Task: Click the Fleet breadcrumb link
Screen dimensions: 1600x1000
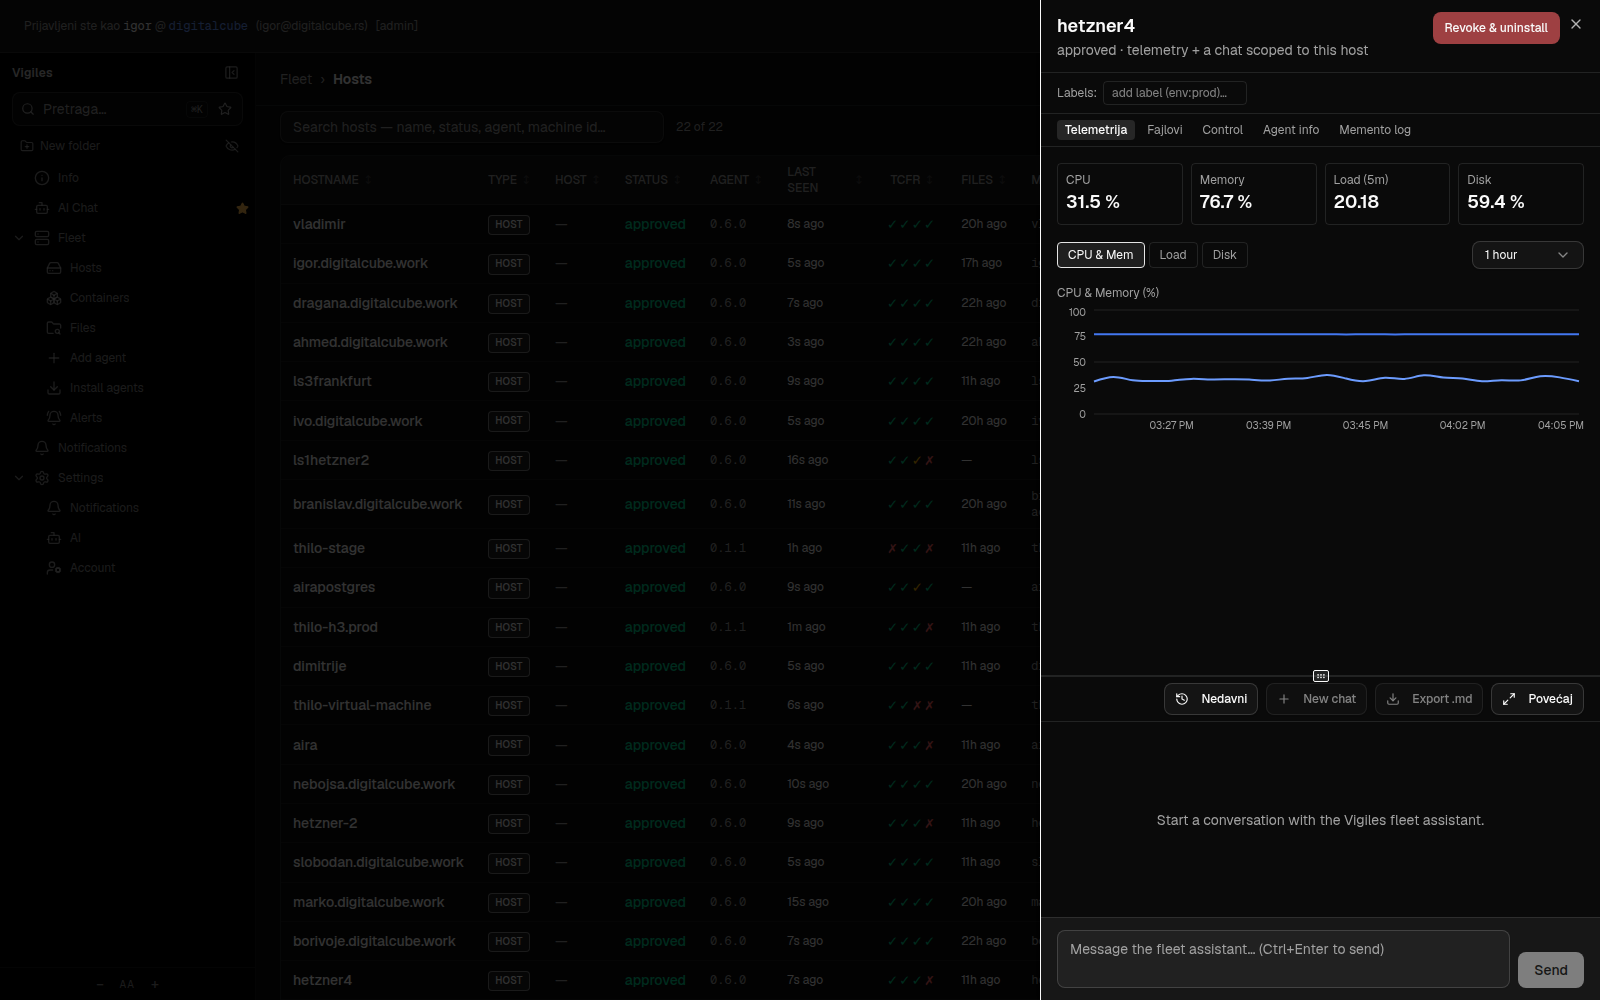Action: 296,79
